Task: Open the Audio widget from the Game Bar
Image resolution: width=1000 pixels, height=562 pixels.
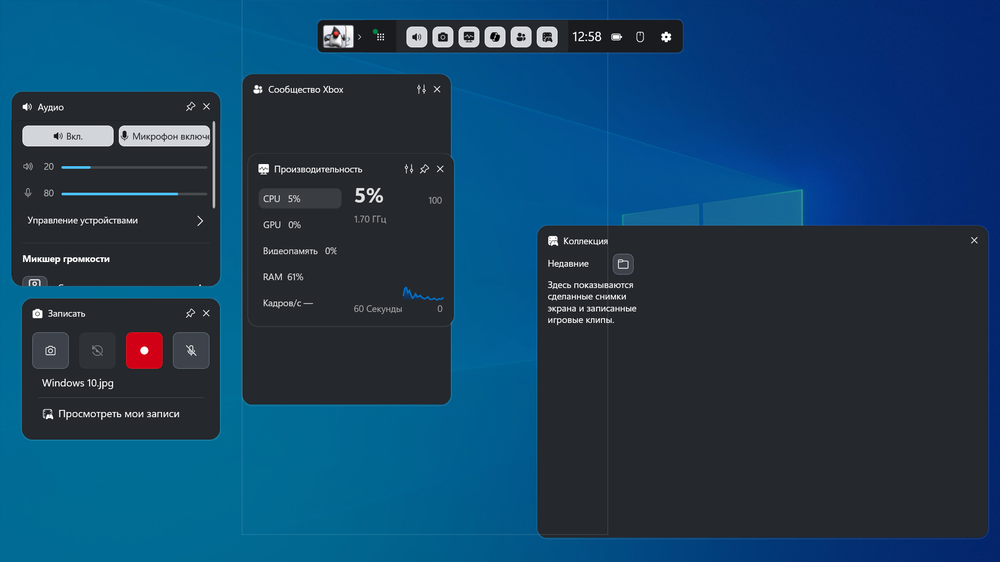Action: tap(416, 37)
